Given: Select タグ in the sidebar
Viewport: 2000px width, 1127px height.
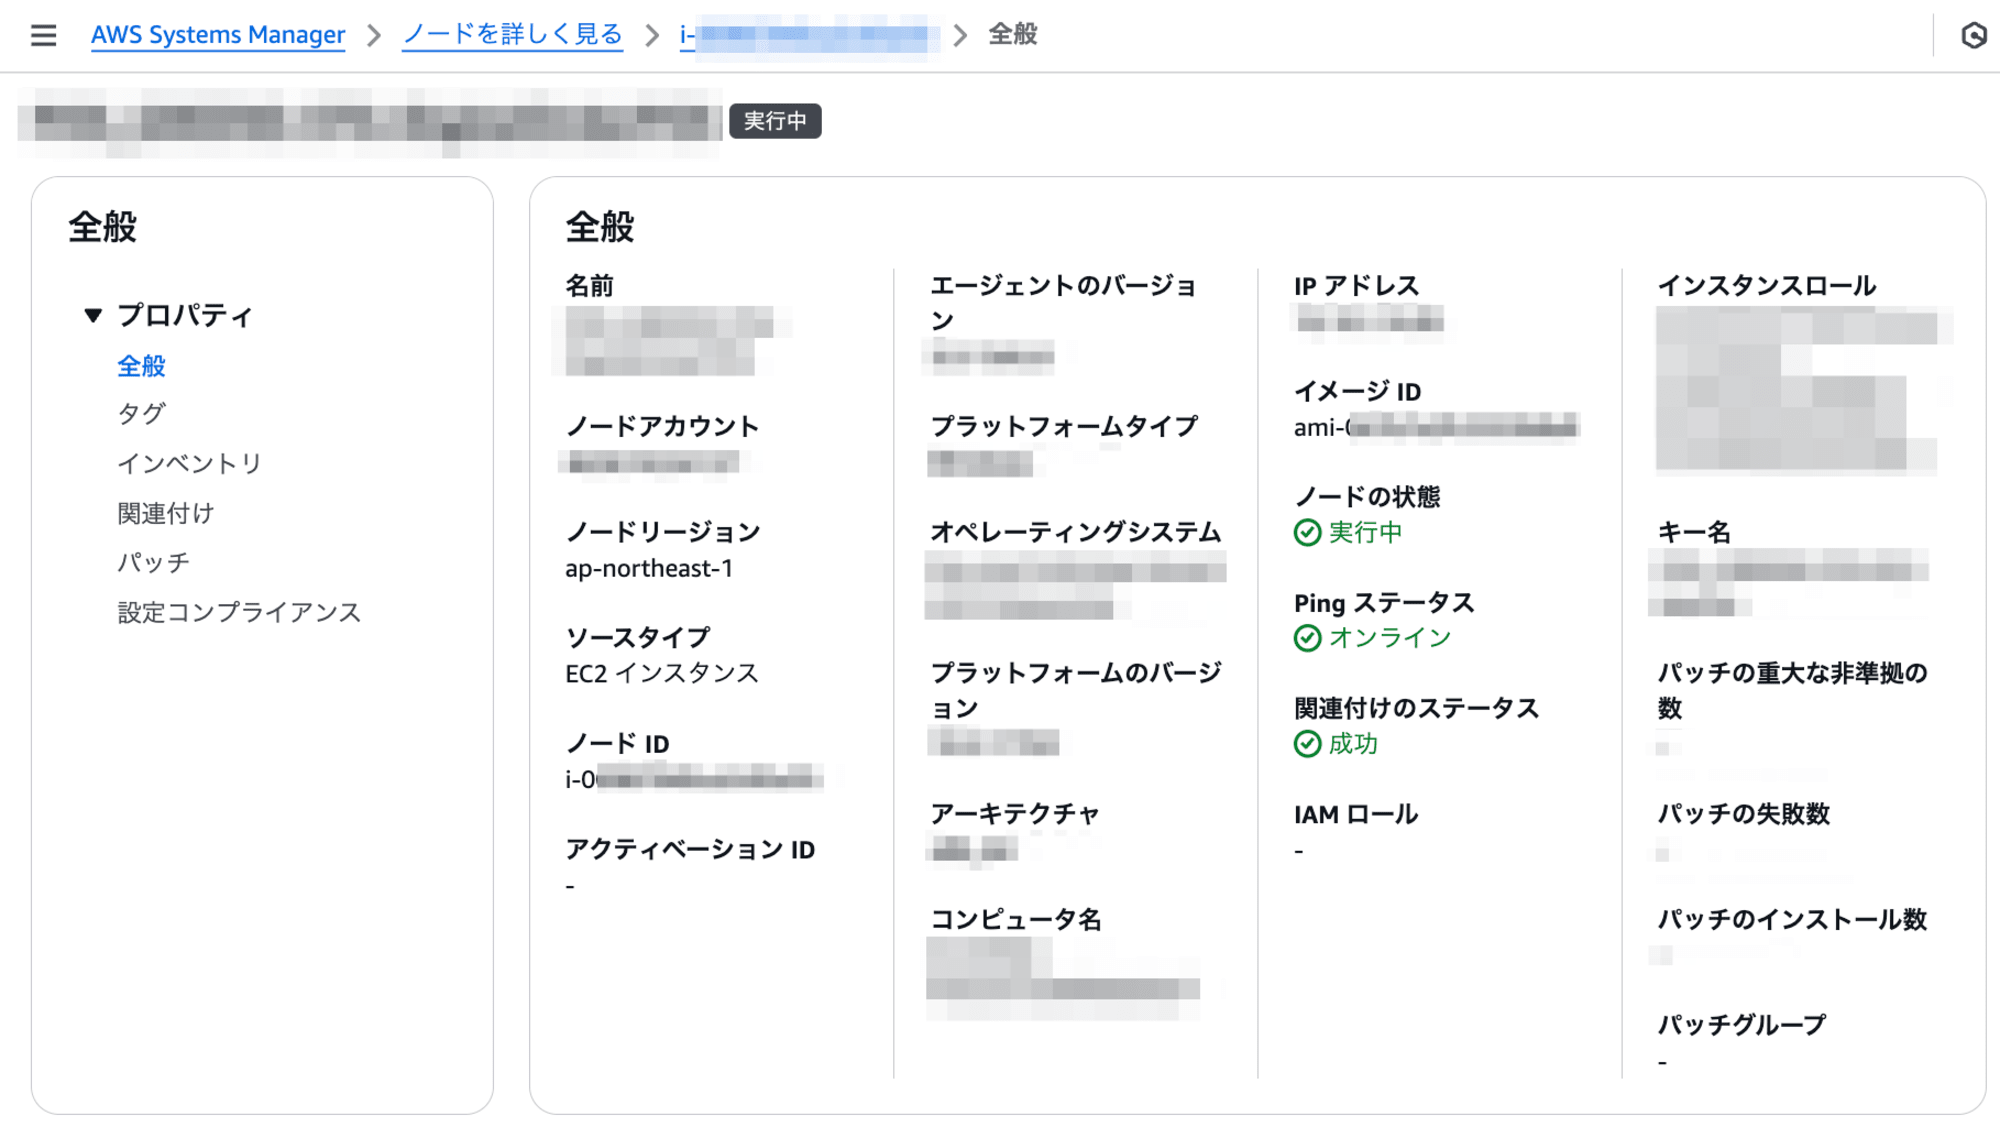Looking at the screenshot, I should [141, 414].
